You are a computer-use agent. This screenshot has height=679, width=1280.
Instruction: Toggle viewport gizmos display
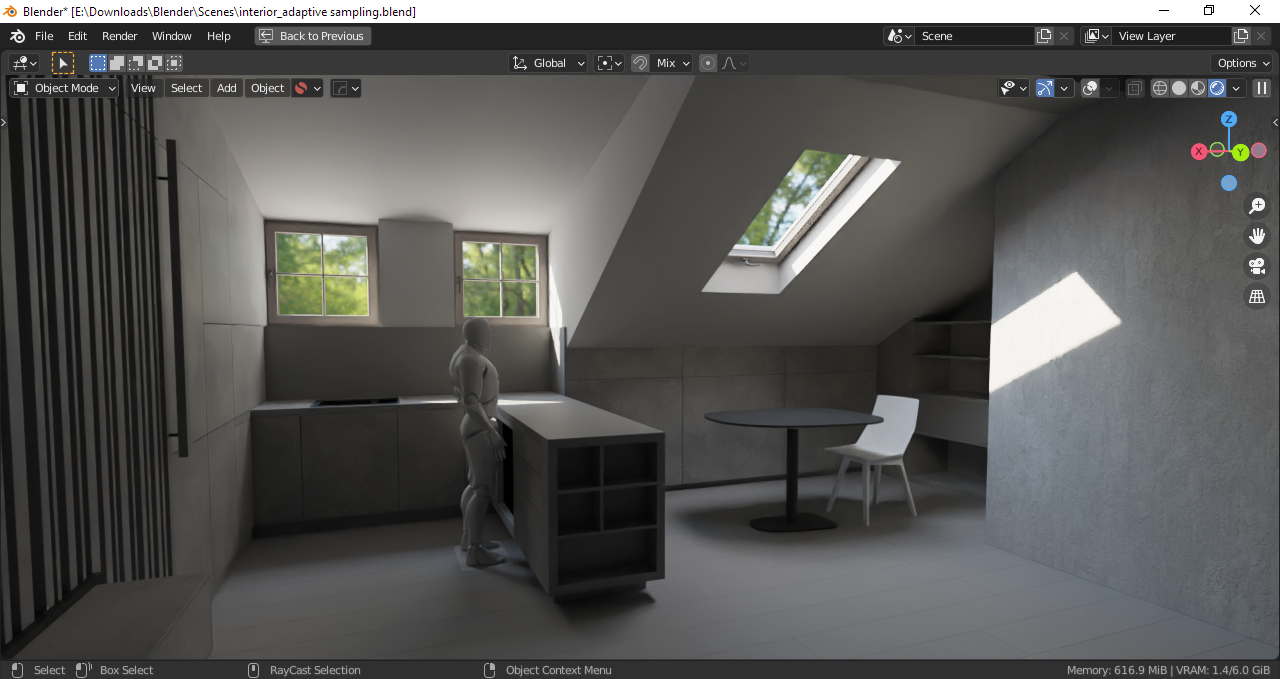[x=1045, y=88]
